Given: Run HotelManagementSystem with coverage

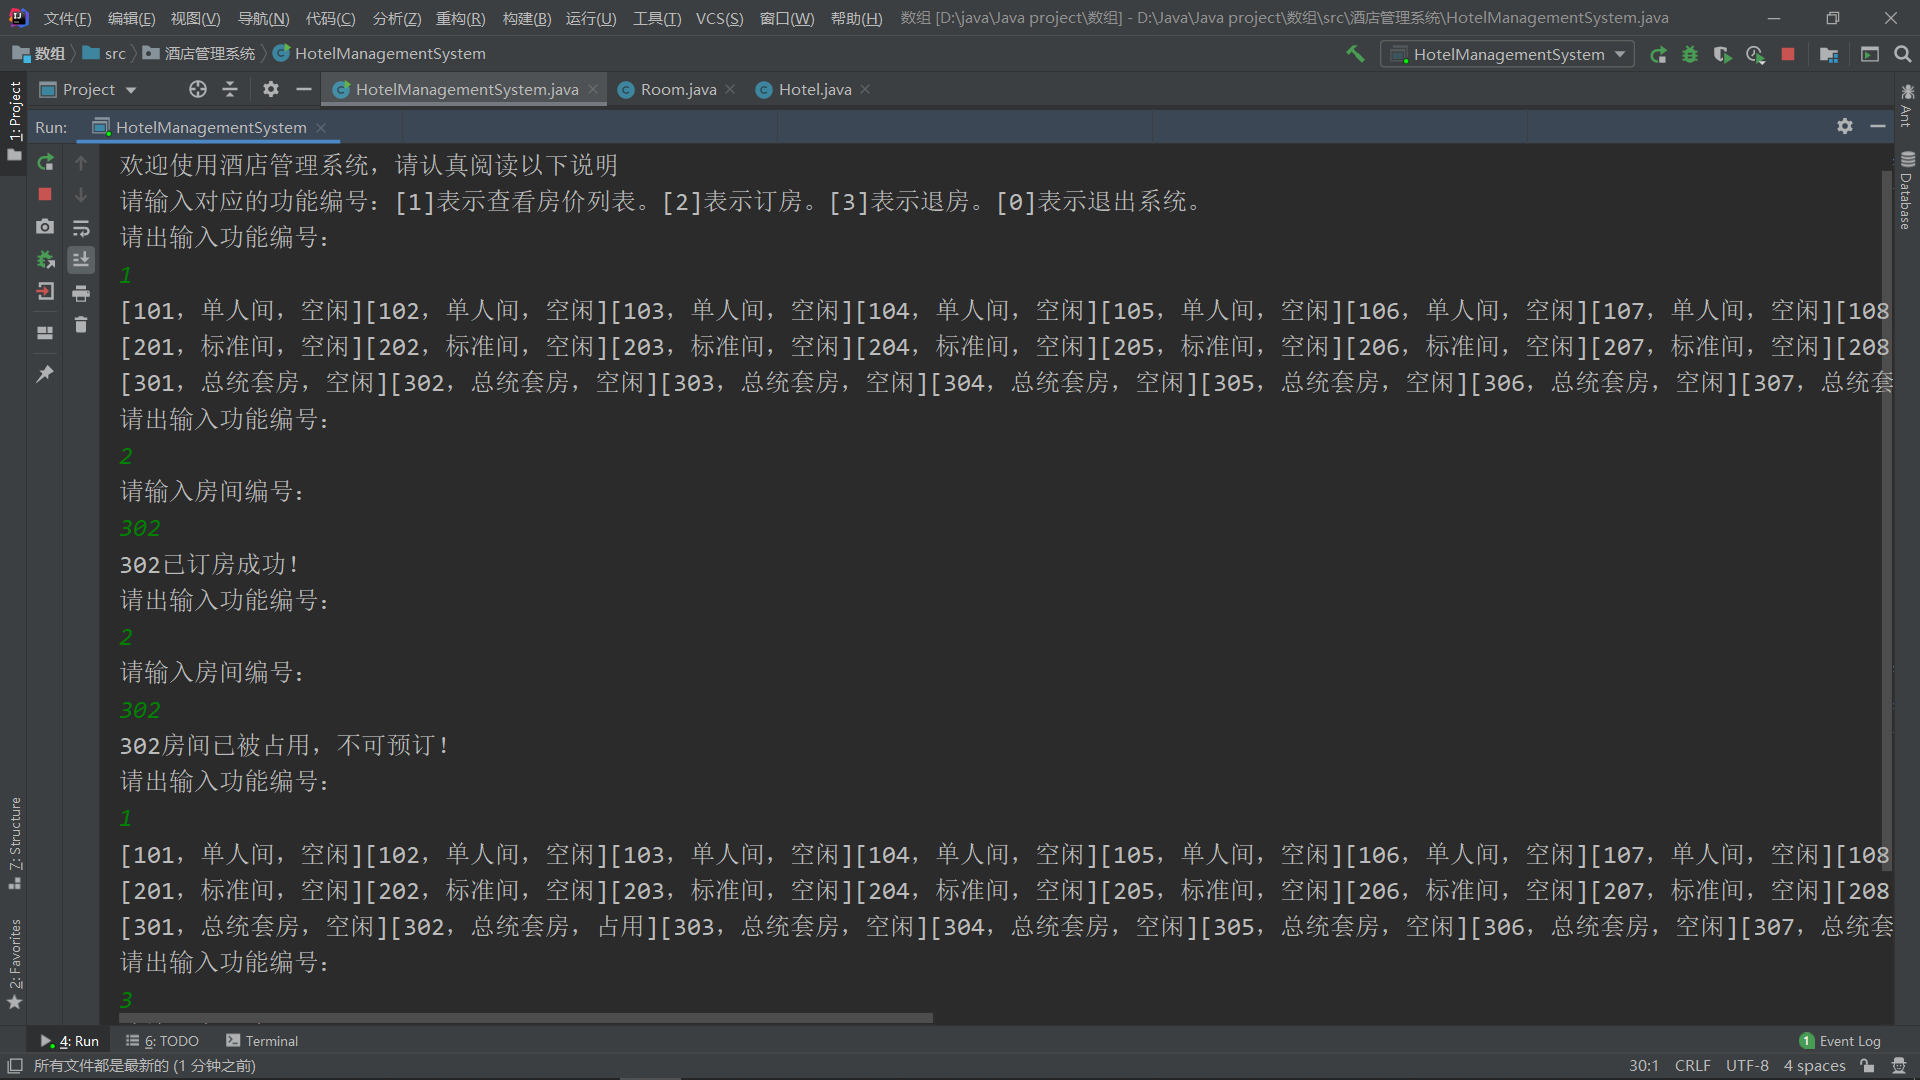Looking at the screenshot, I should (1722, 54).
